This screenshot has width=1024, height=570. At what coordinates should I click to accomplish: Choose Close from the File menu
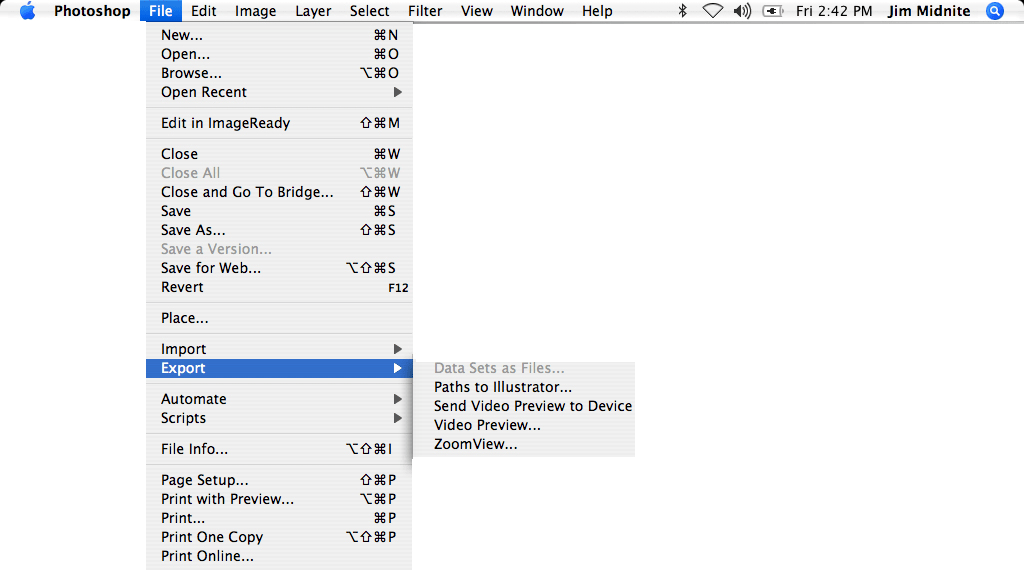coord(279,154)
